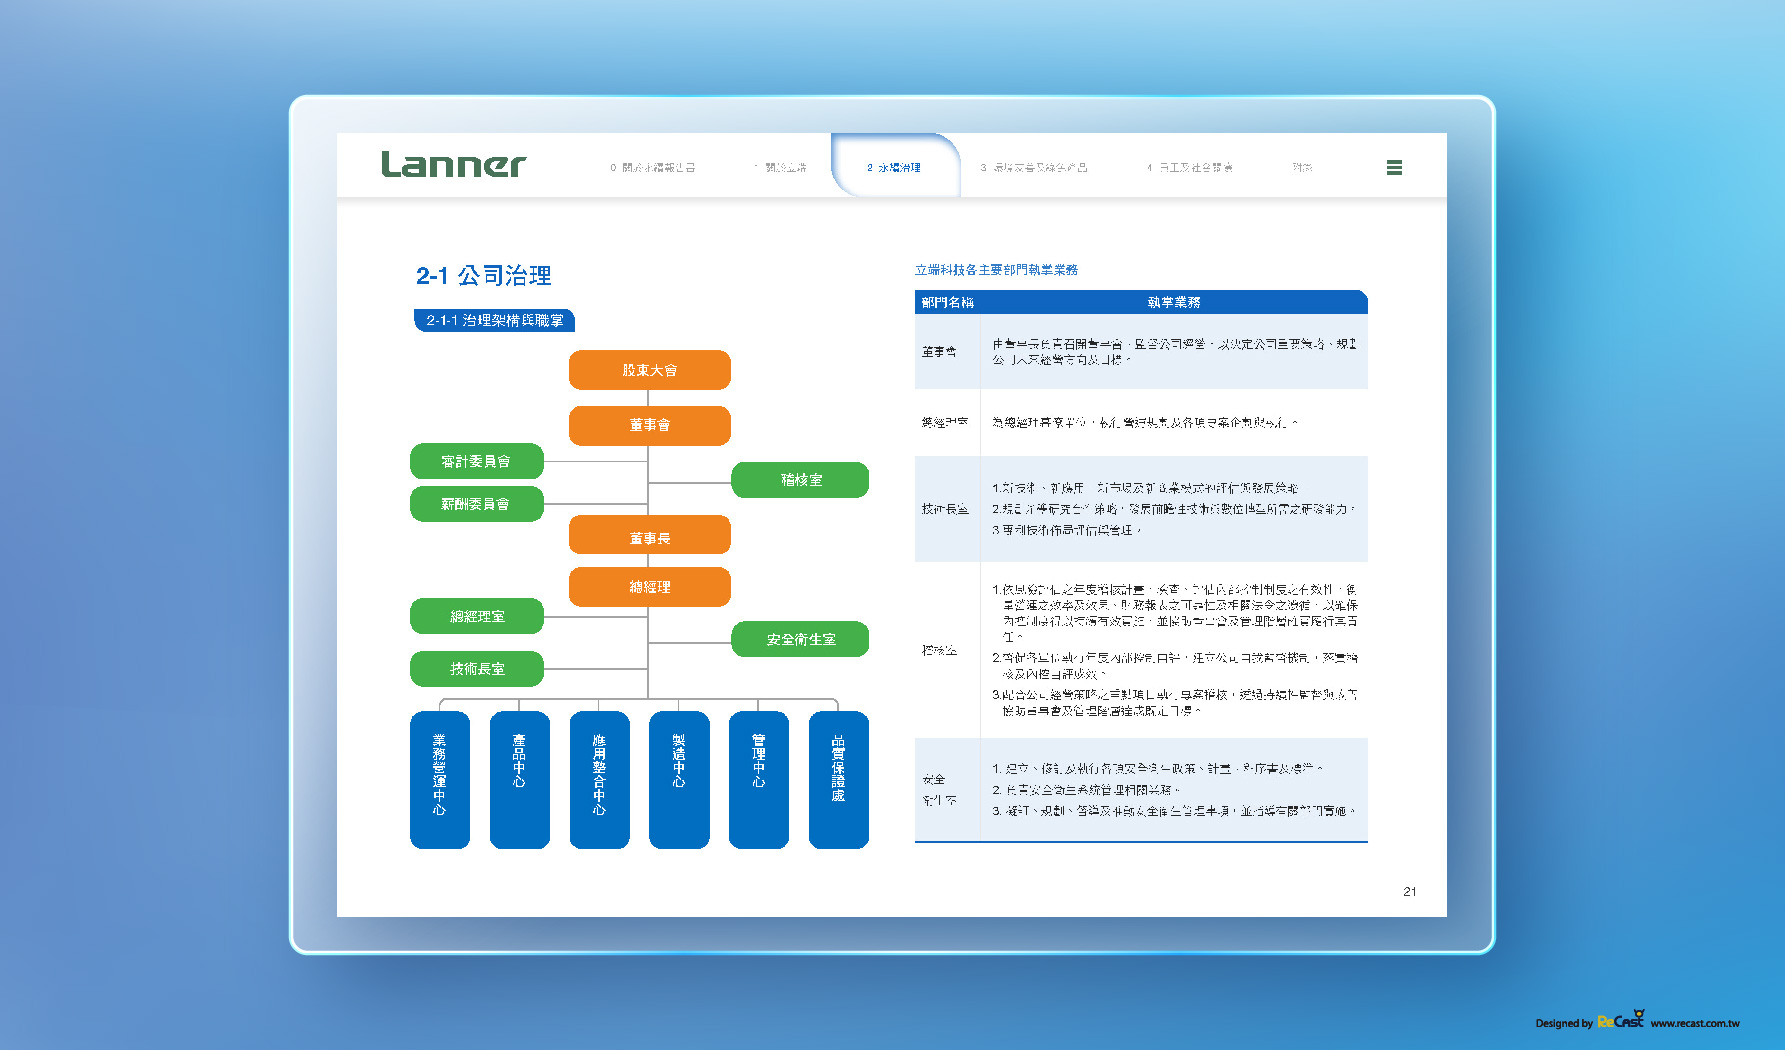Select the blue 製造中心 box
Viewport: 1785px width, 1050px height.
tap(679, 780)
